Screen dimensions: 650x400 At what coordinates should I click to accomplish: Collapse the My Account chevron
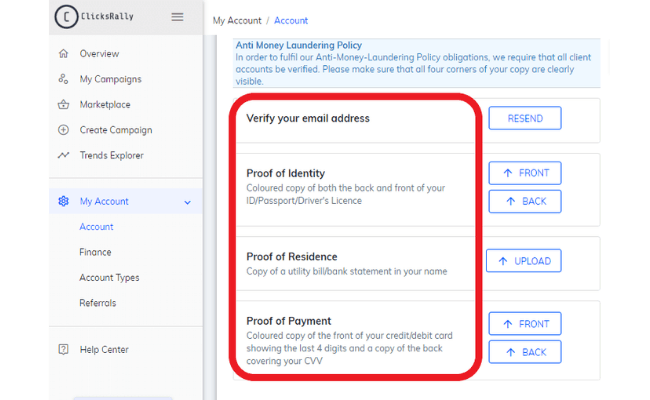(x=187, y=202)
